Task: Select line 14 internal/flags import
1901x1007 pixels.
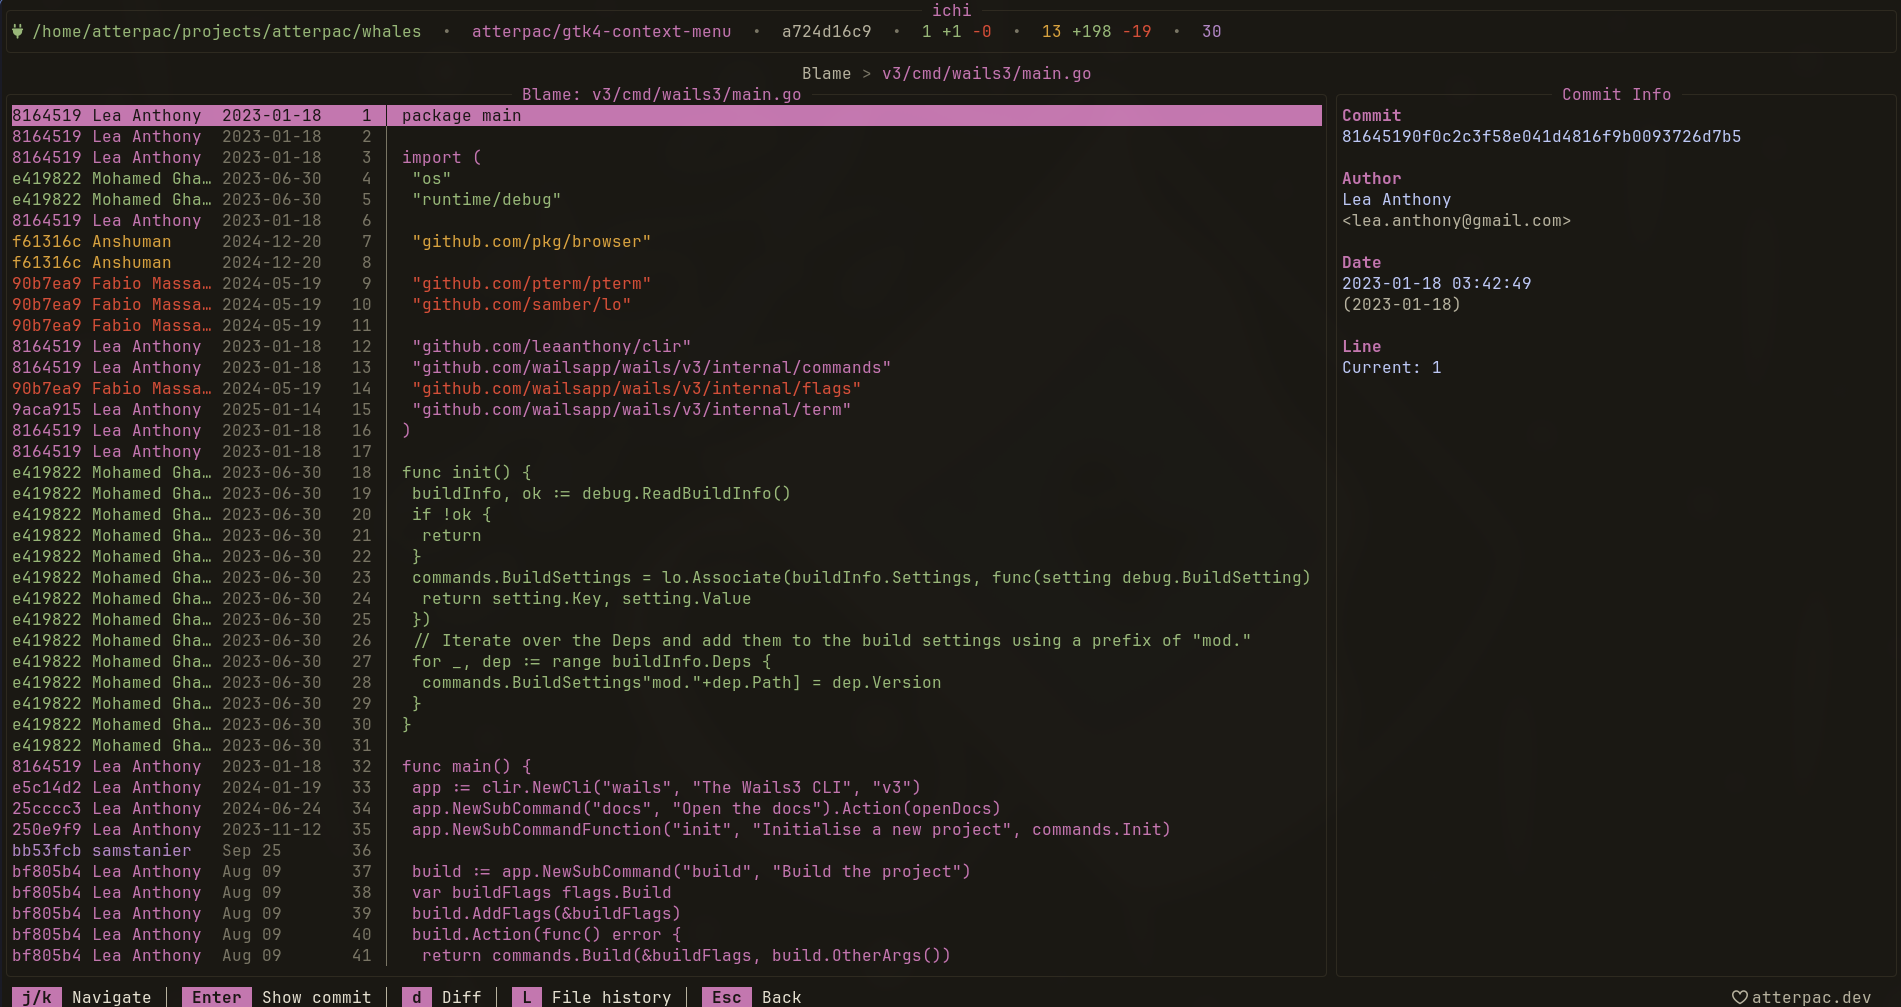Action: tap(666, 388)
